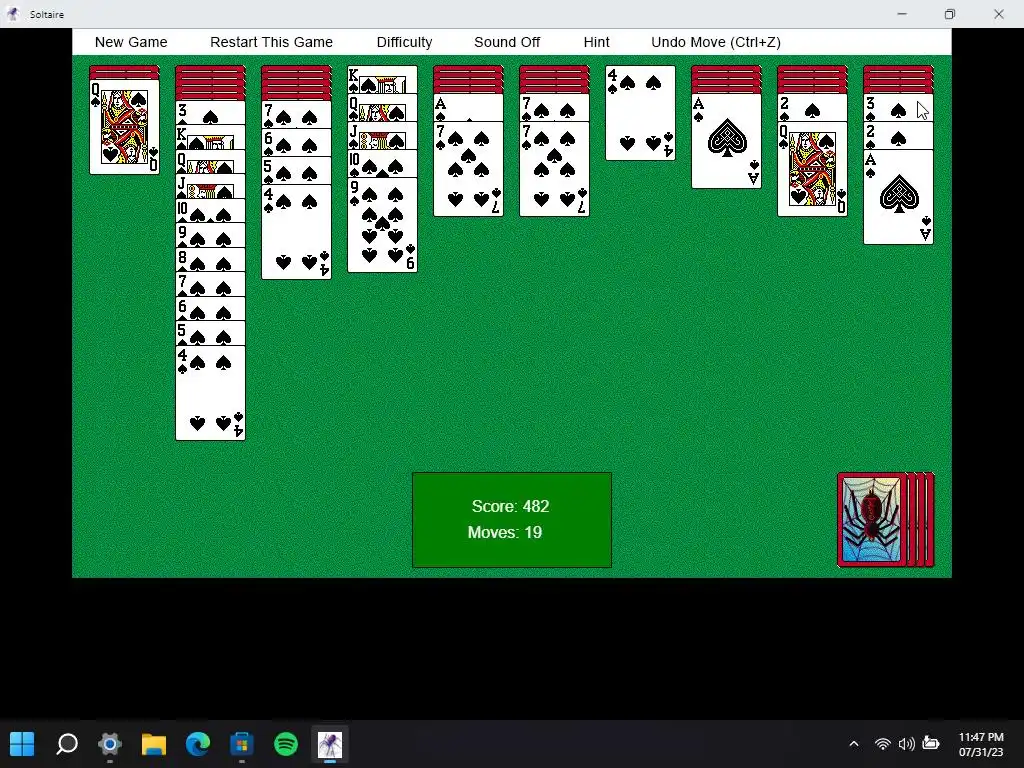
Task: Click the Solitaire spider taskbar icon
Action: tap(330, 743)
